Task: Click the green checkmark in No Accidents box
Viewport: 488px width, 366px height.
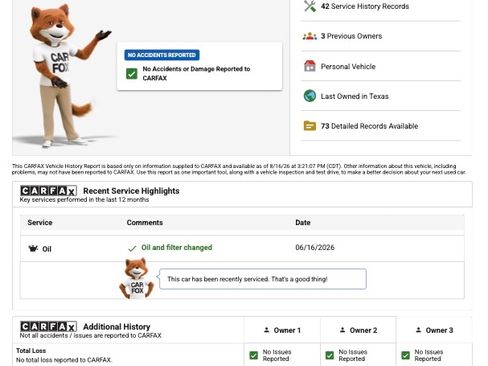Action: point(132,74)
